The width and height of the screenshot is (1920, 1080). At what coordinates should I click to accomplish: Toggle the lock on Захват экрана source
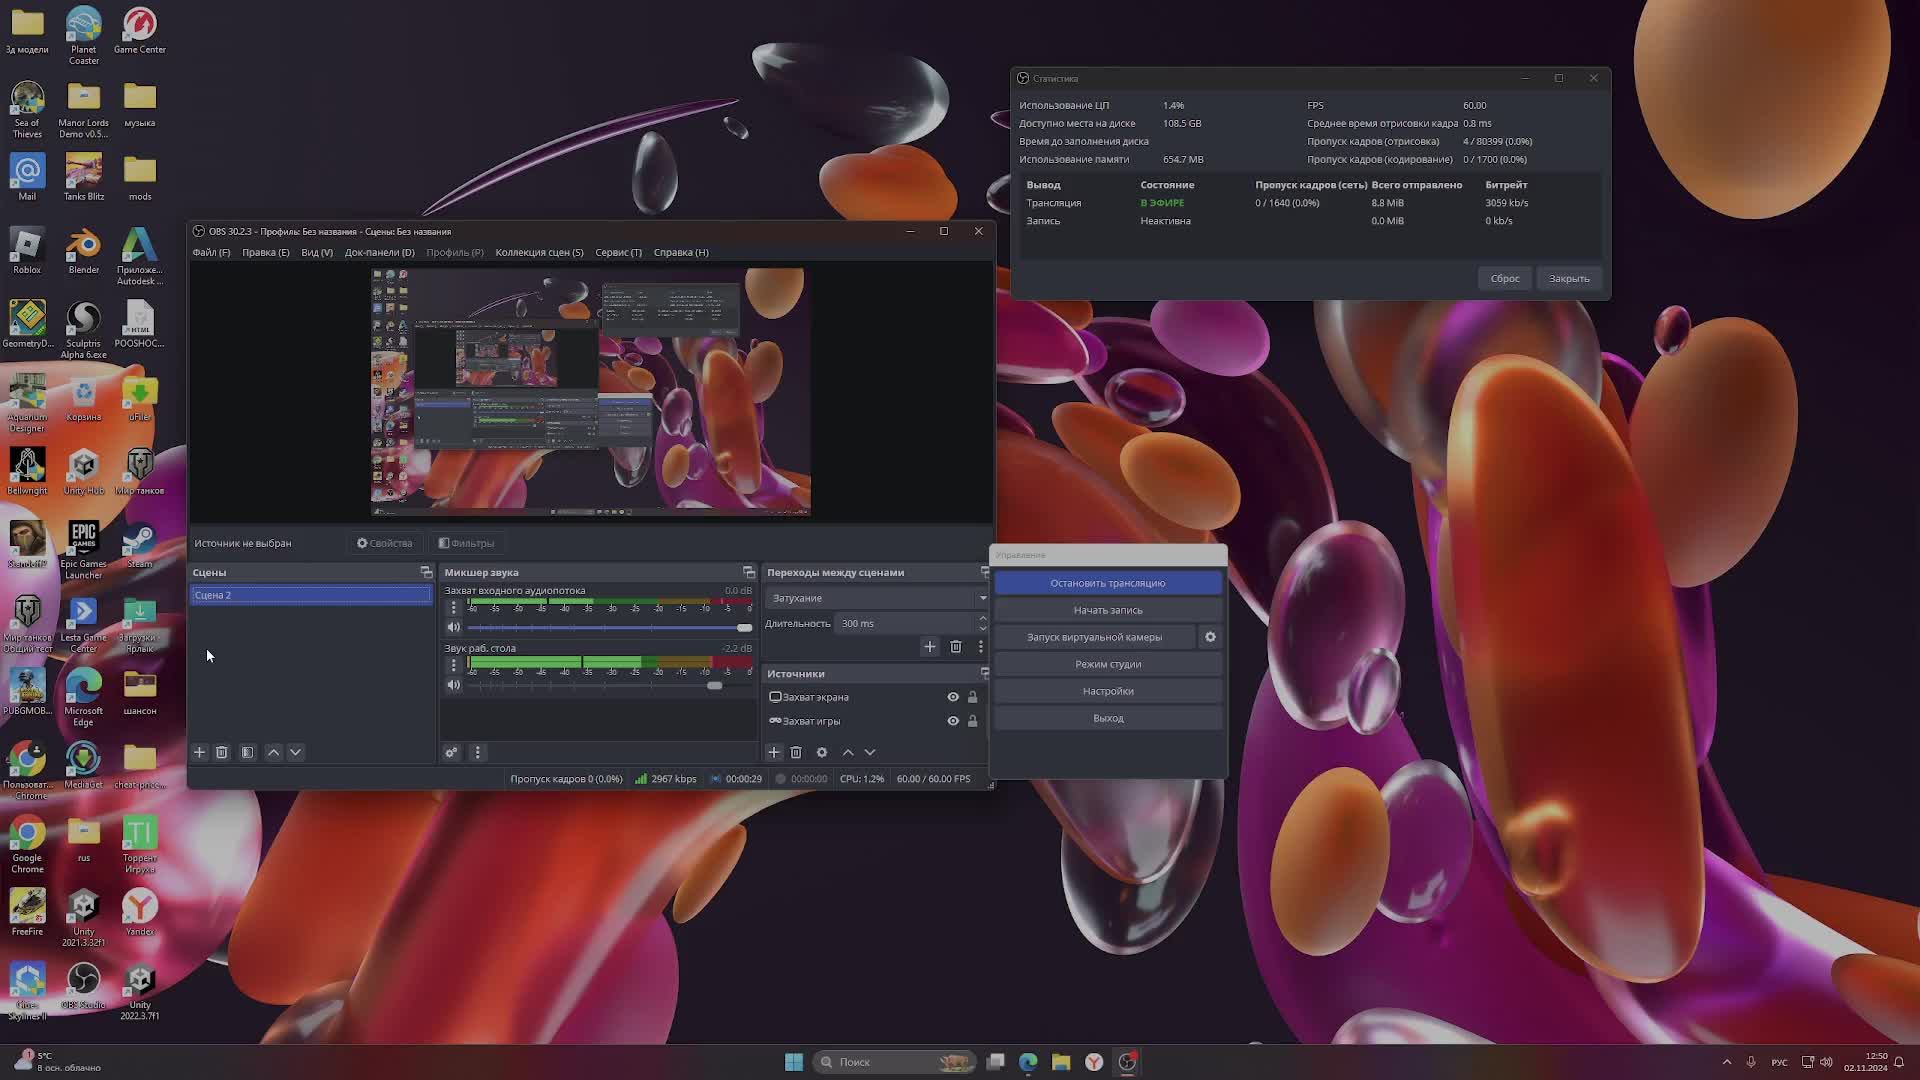(972, 697)
